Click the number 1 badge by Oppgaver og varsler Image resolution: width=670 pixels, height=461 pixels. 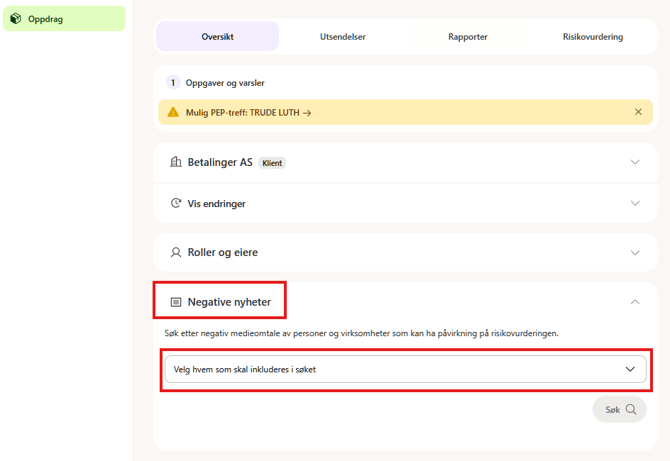(173, 82)
